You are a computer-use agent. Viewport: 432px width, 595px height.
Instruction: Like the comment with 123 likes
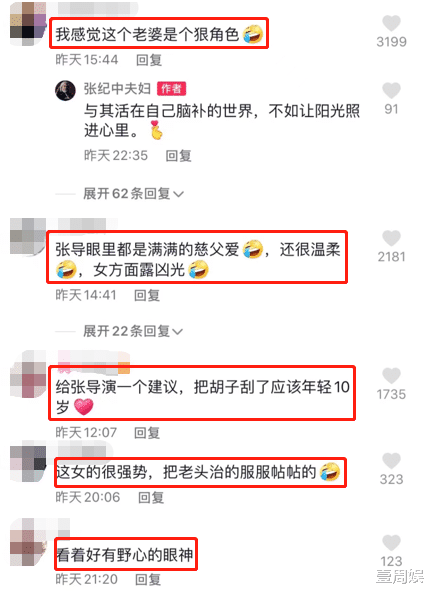[391, 543]
